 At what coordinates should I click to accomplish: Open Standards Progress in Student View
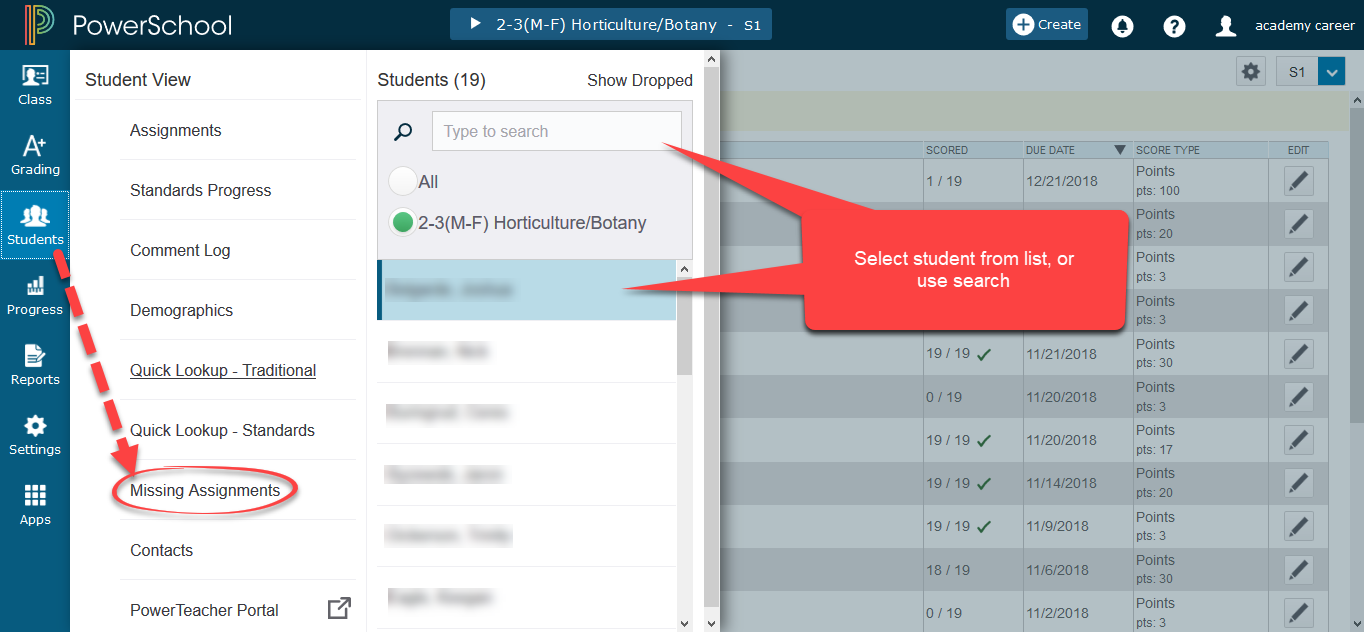coord(201,190)
